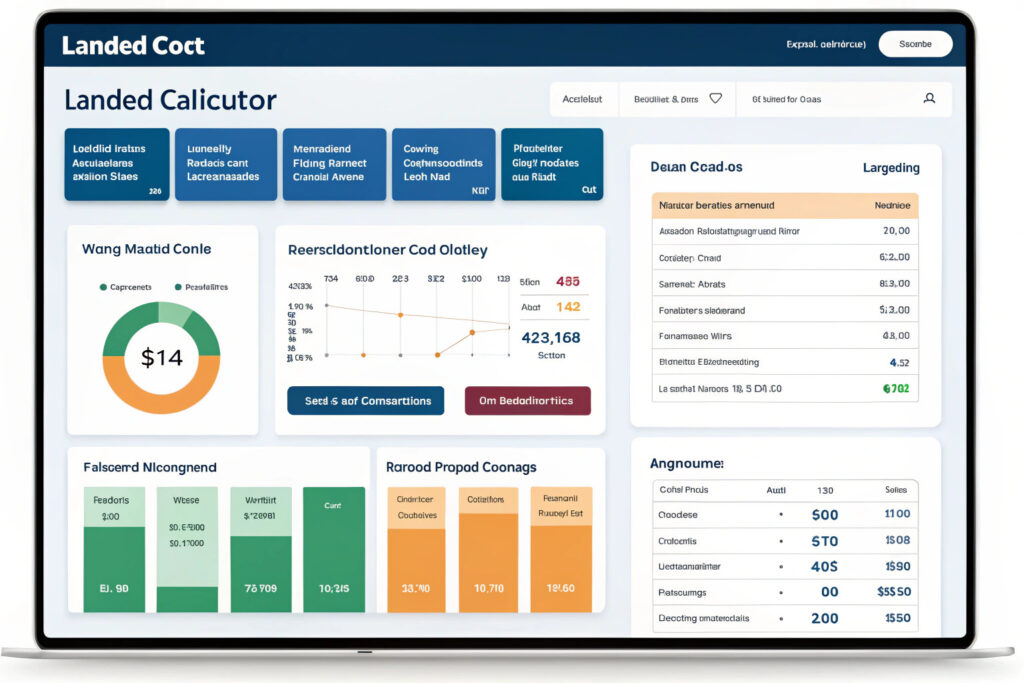
Task: Toggle the Peasfalitres legend dot
Action: click(x=178, y=287)
